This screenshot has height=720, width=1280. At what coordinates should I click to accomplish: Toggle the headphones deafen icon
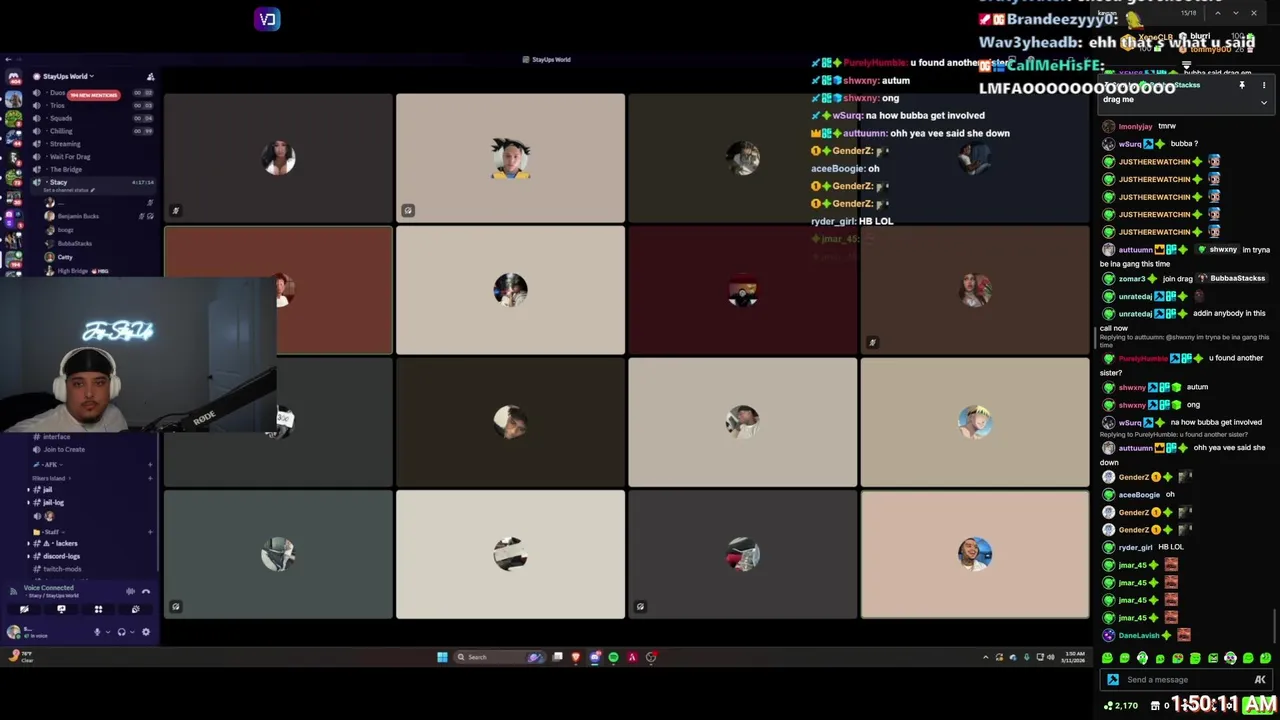tap(121, 632)
